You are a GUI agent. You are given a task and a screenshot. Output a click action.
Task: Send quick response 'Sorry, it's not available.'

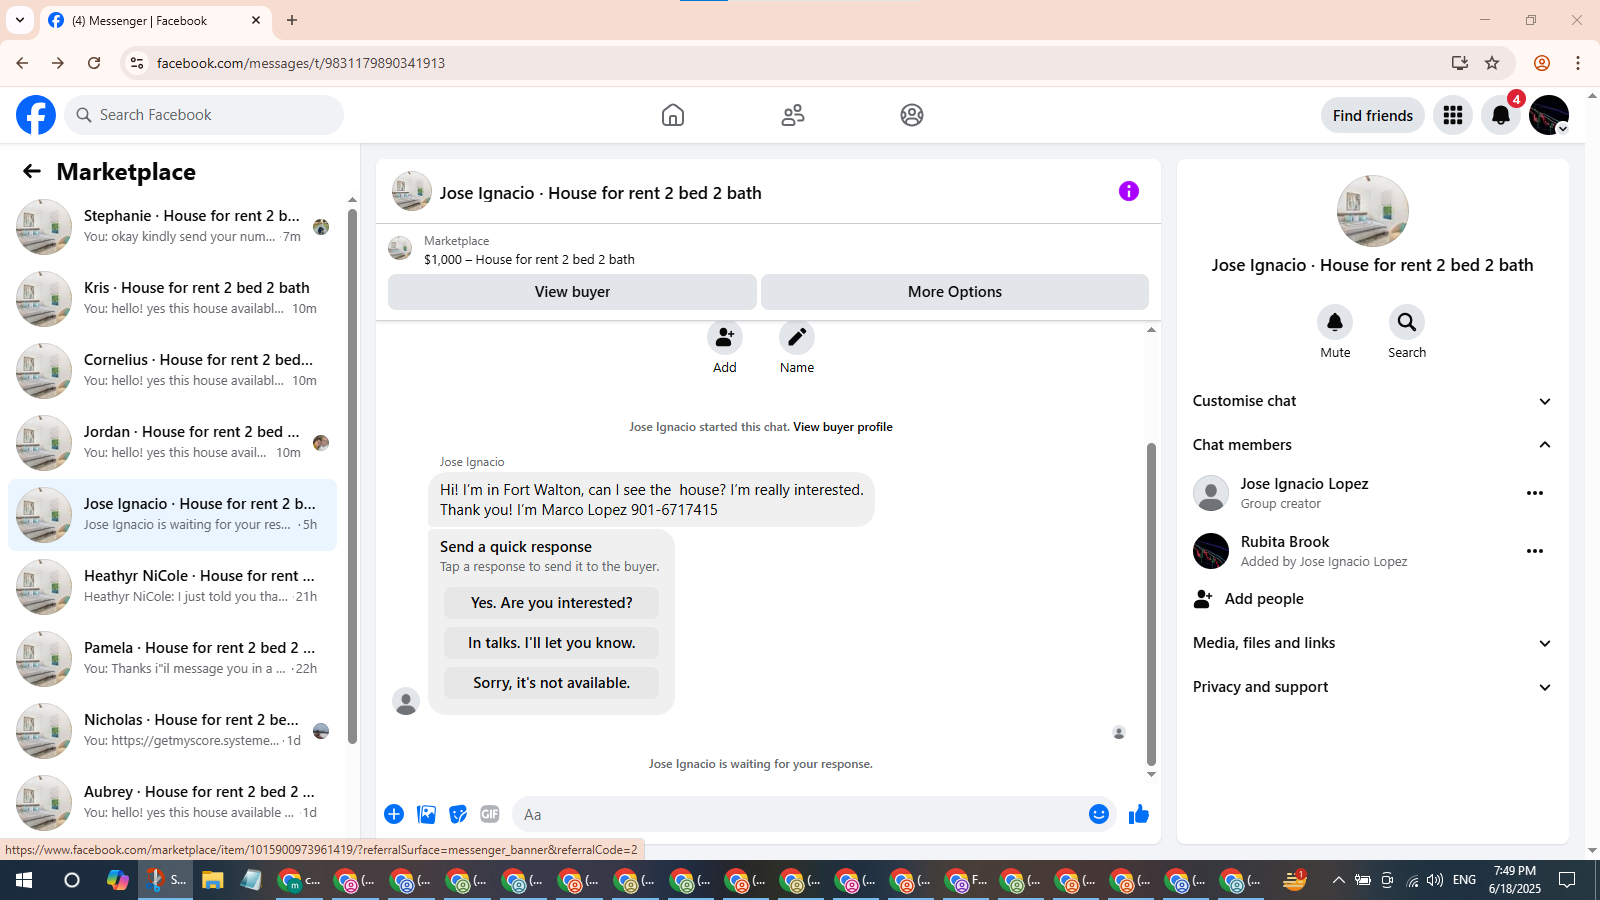pos(552,683)
